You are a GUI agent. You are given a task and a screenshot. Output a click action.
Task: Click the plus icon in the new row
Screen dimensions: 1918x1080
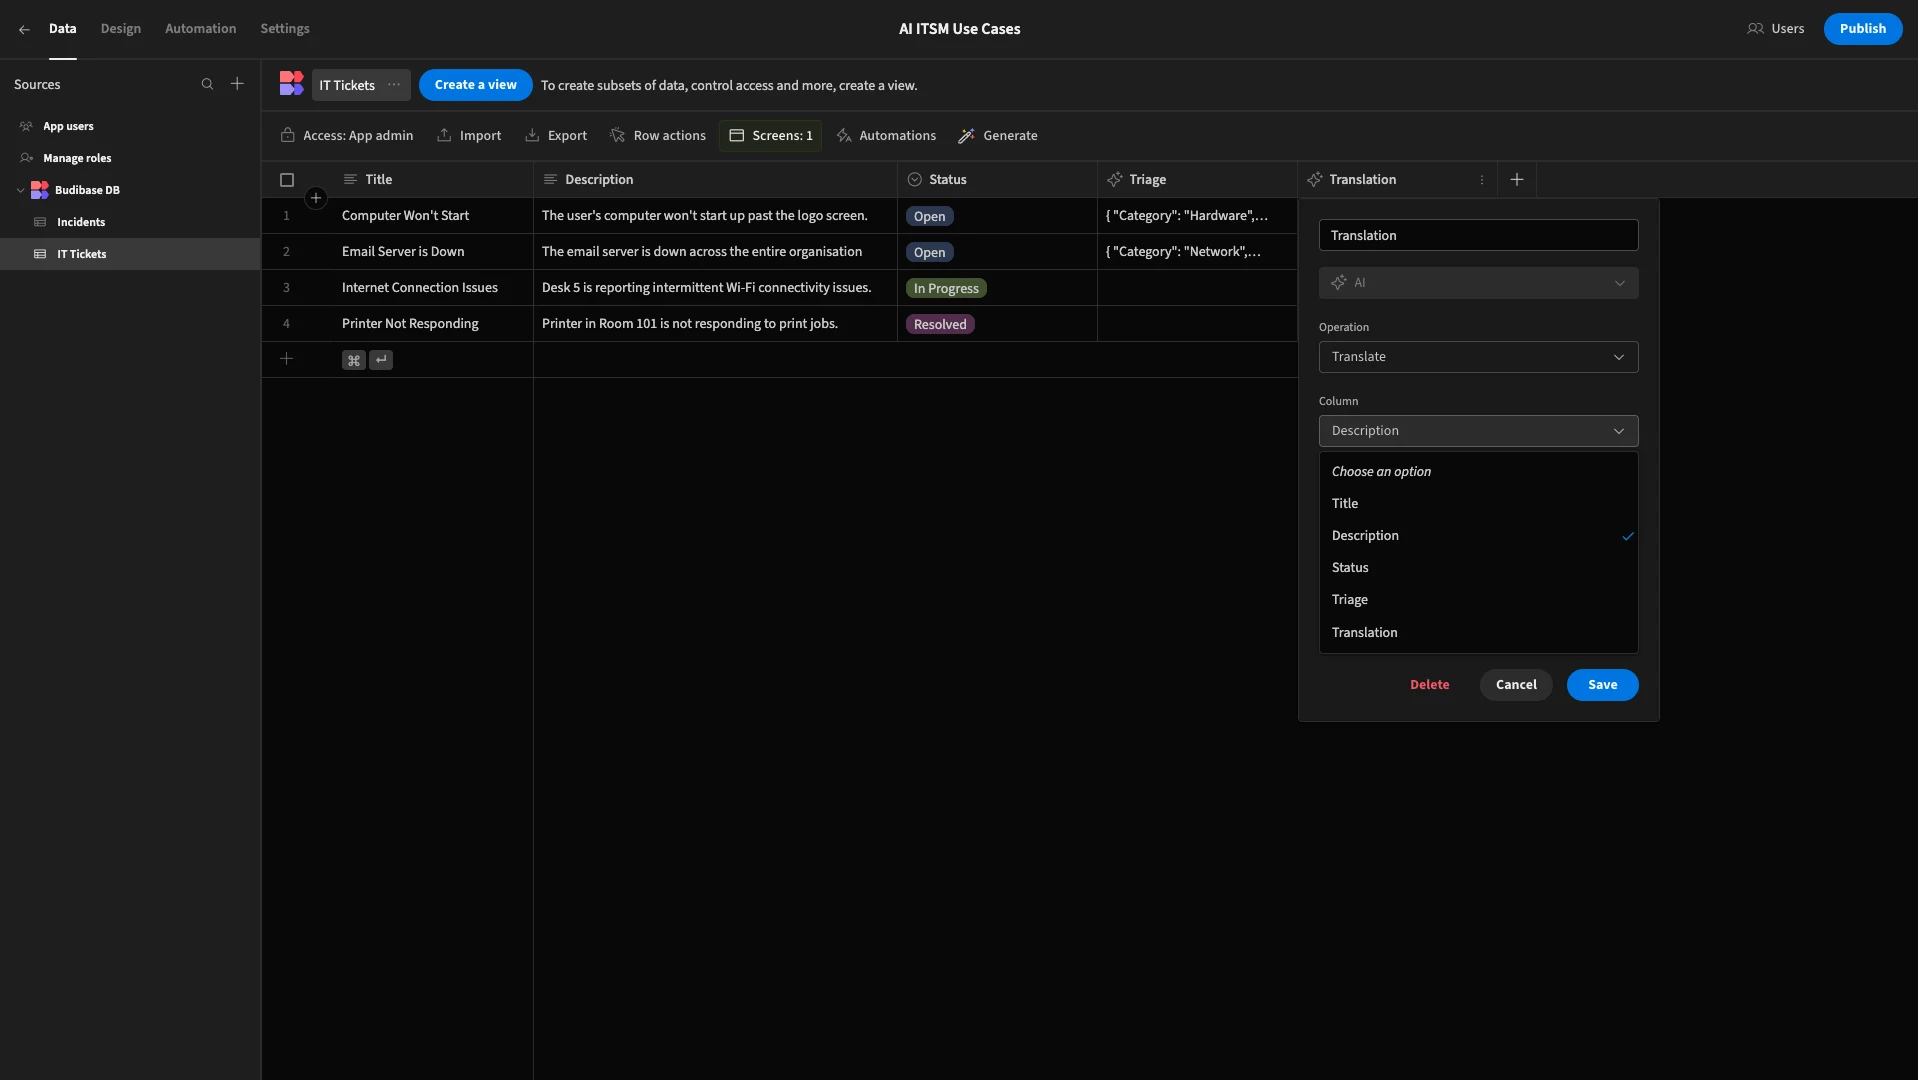pos(286,359)
